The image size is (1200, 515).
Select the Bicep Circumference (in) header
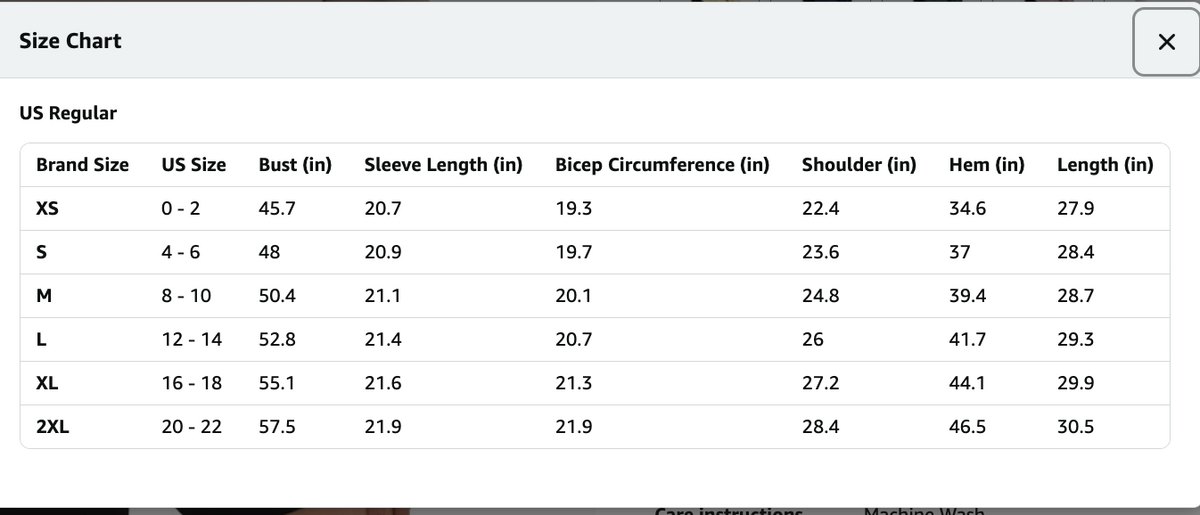point(662,165)
